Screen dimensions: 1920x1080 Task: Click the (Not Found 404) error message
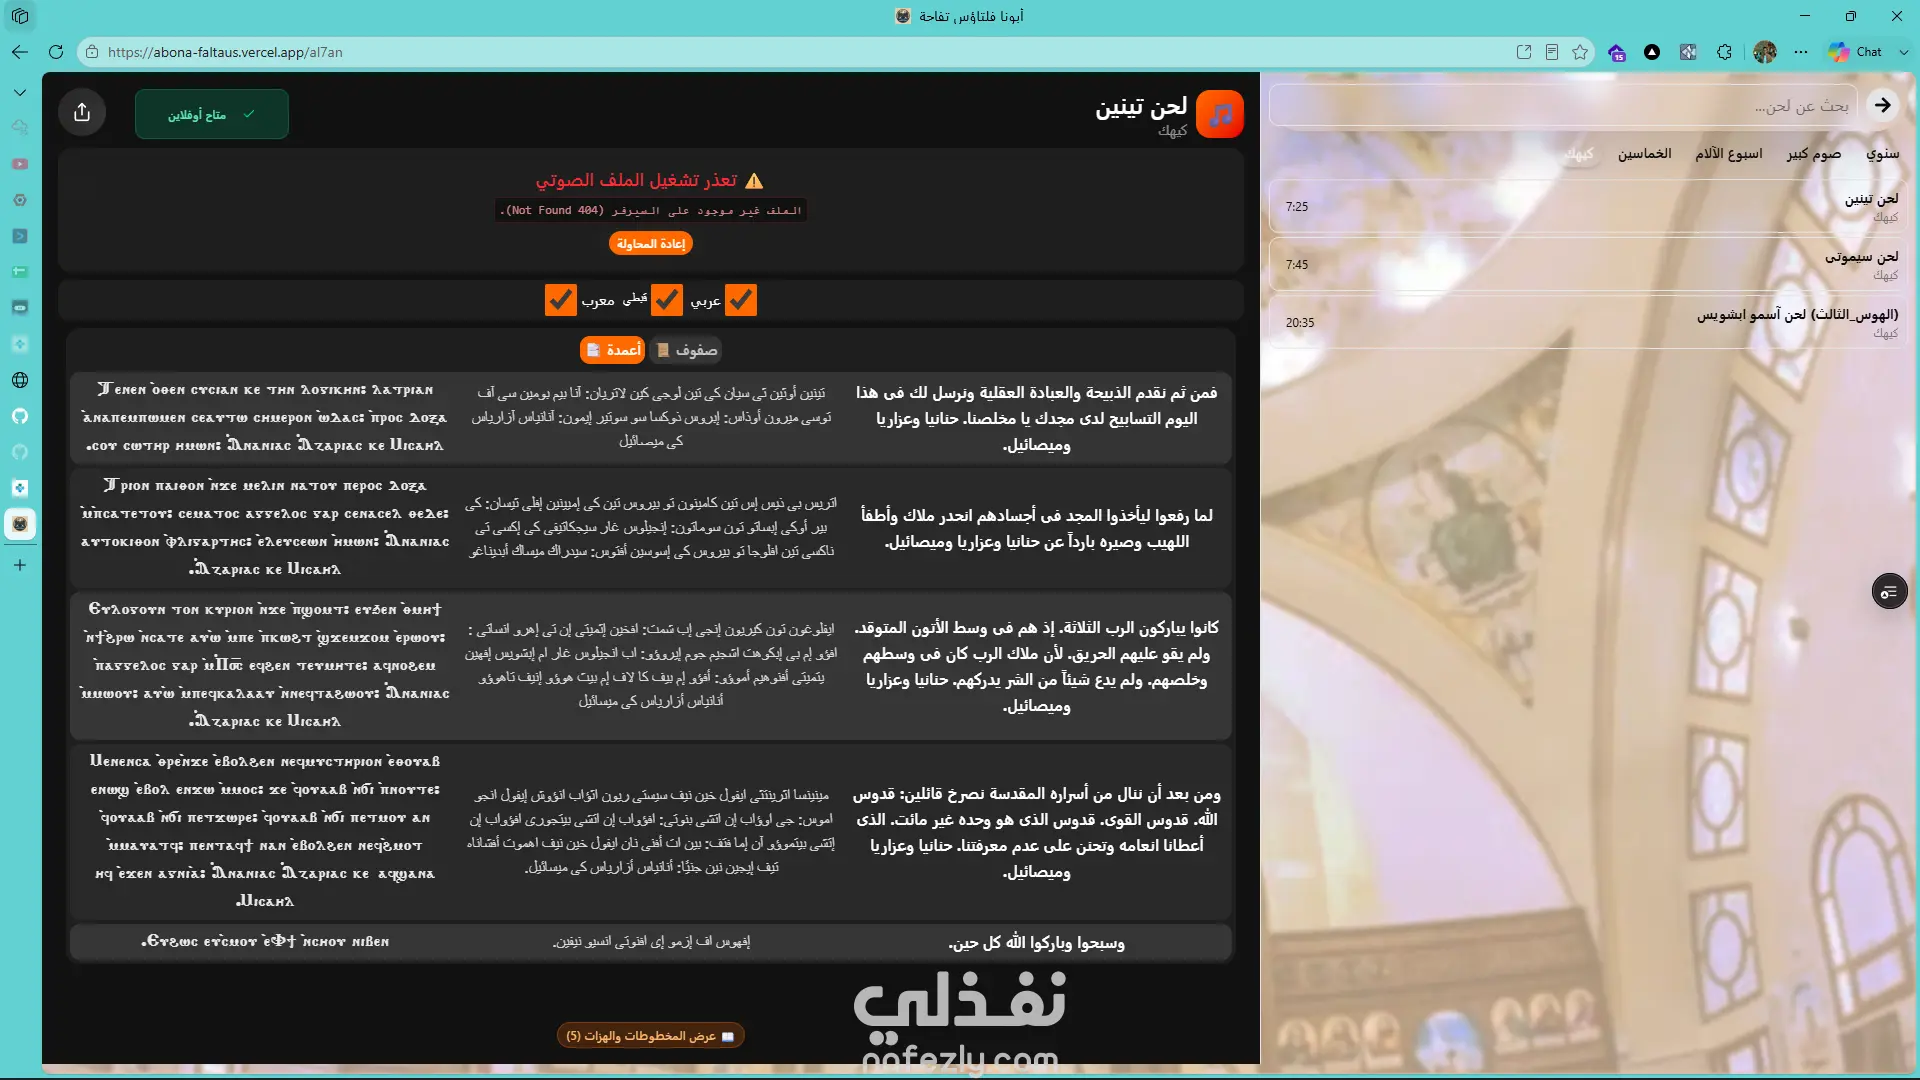(651, 210)
